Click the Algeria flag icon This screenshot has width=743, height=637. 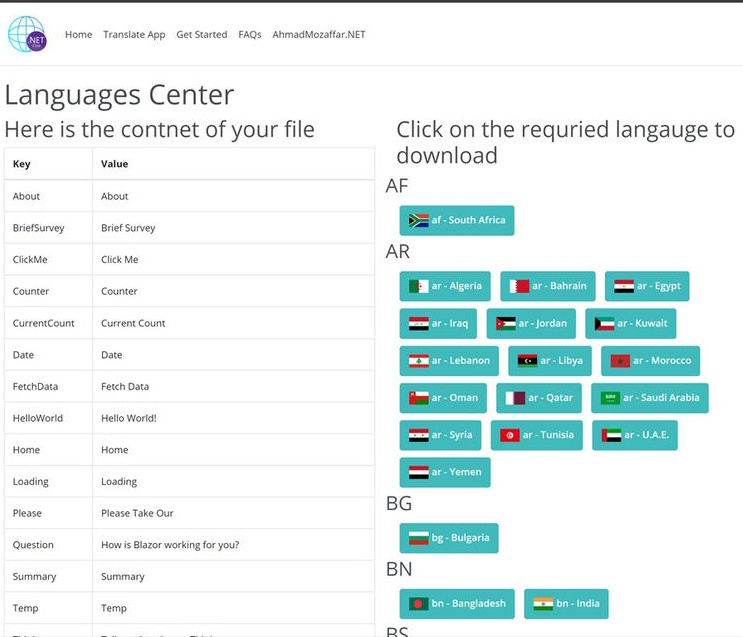click(x=418, y=287)
